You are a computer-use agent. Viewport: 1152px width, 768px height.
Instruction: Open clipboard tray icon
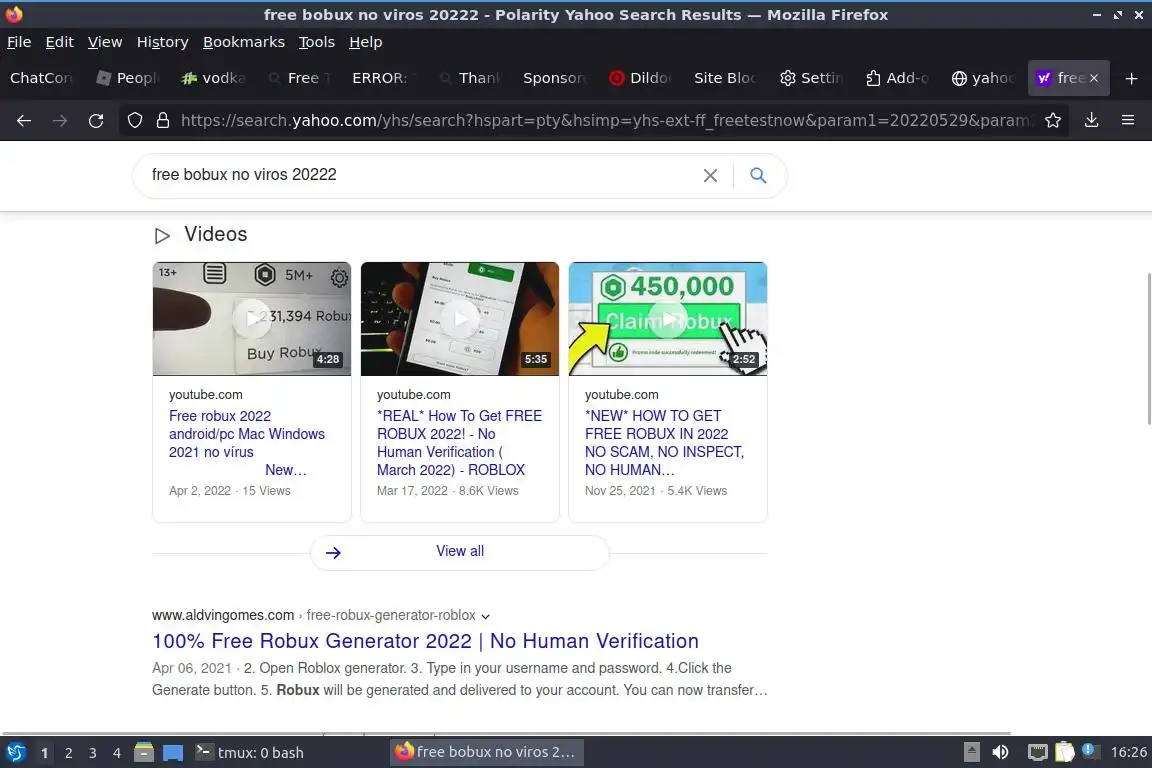pos(1065,752)
